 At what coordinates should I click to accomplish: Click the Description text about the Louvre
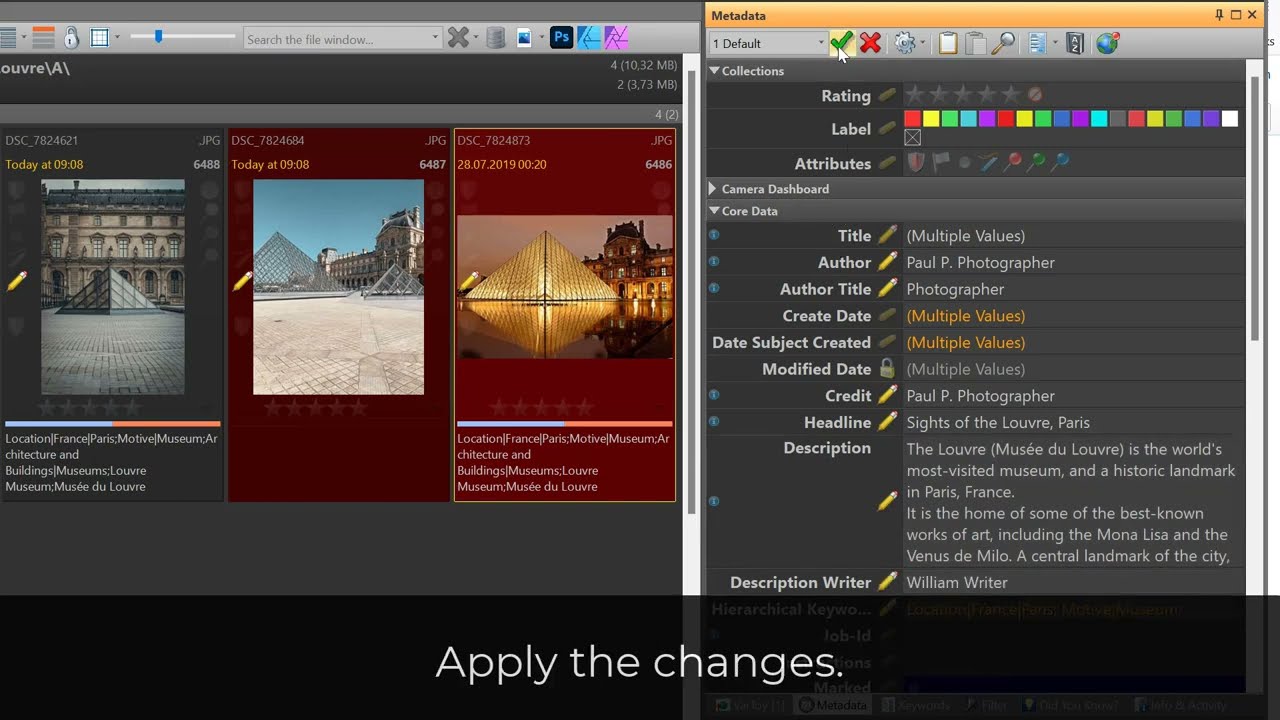coord(1074,502)
